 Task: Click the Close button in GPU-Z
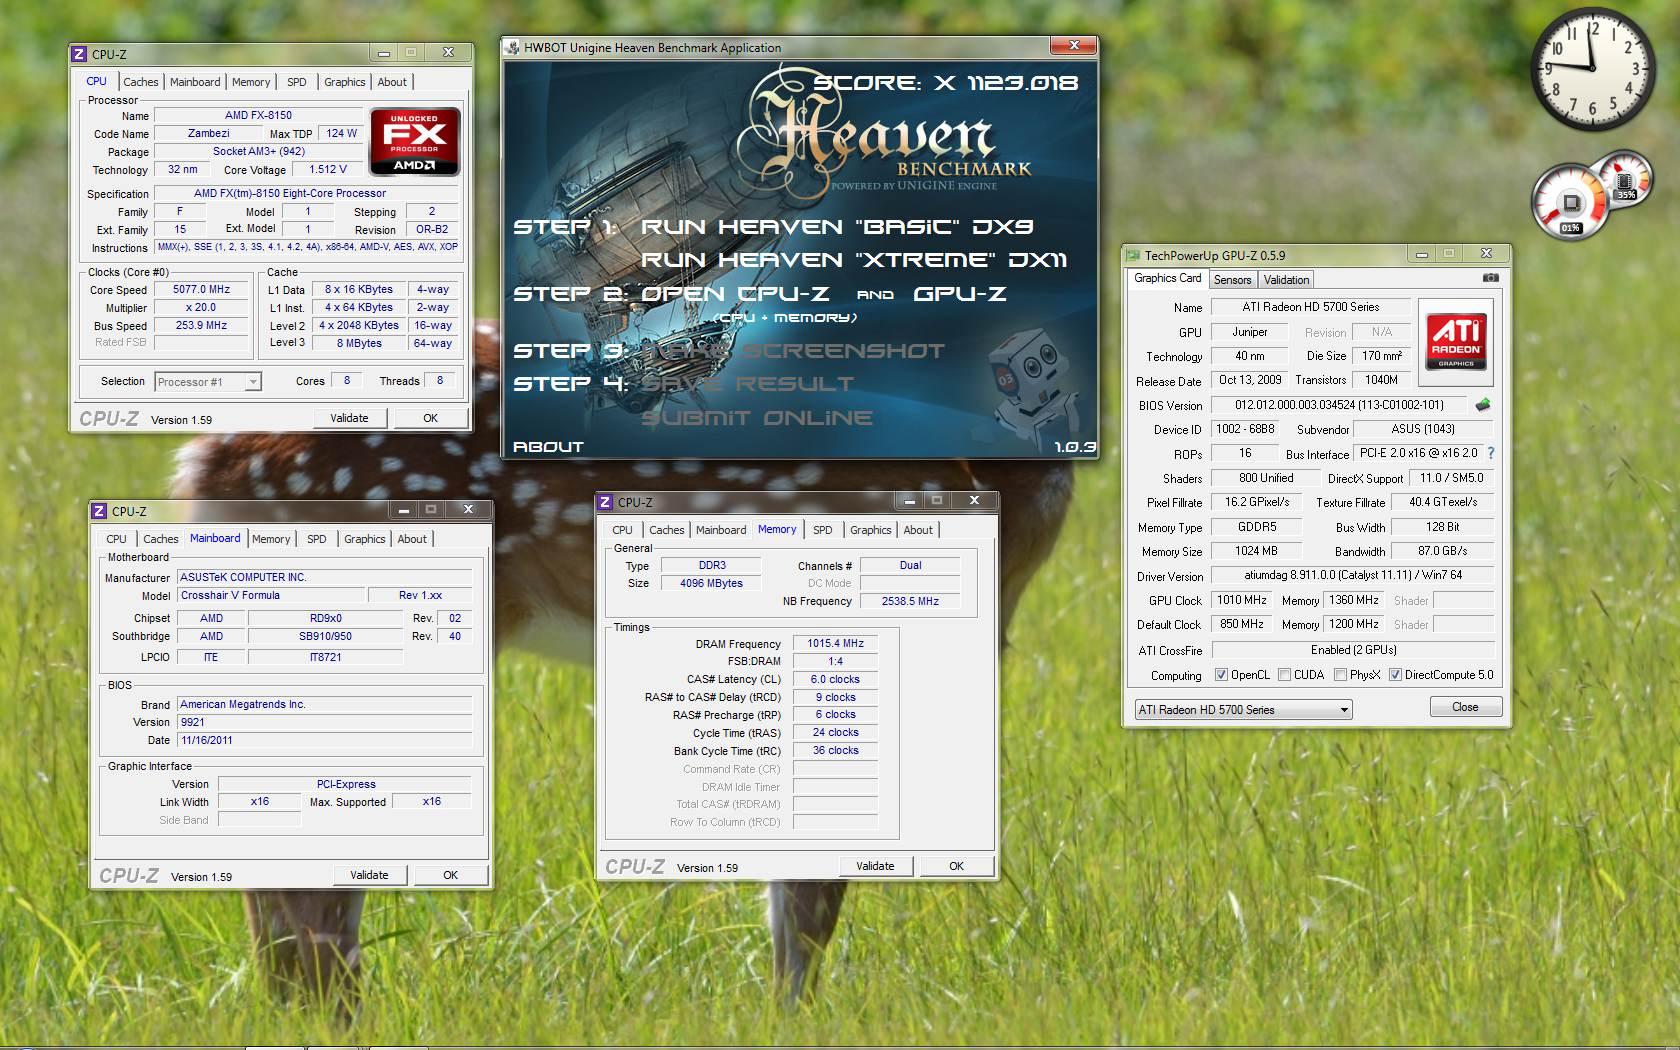pos(1465,707)
